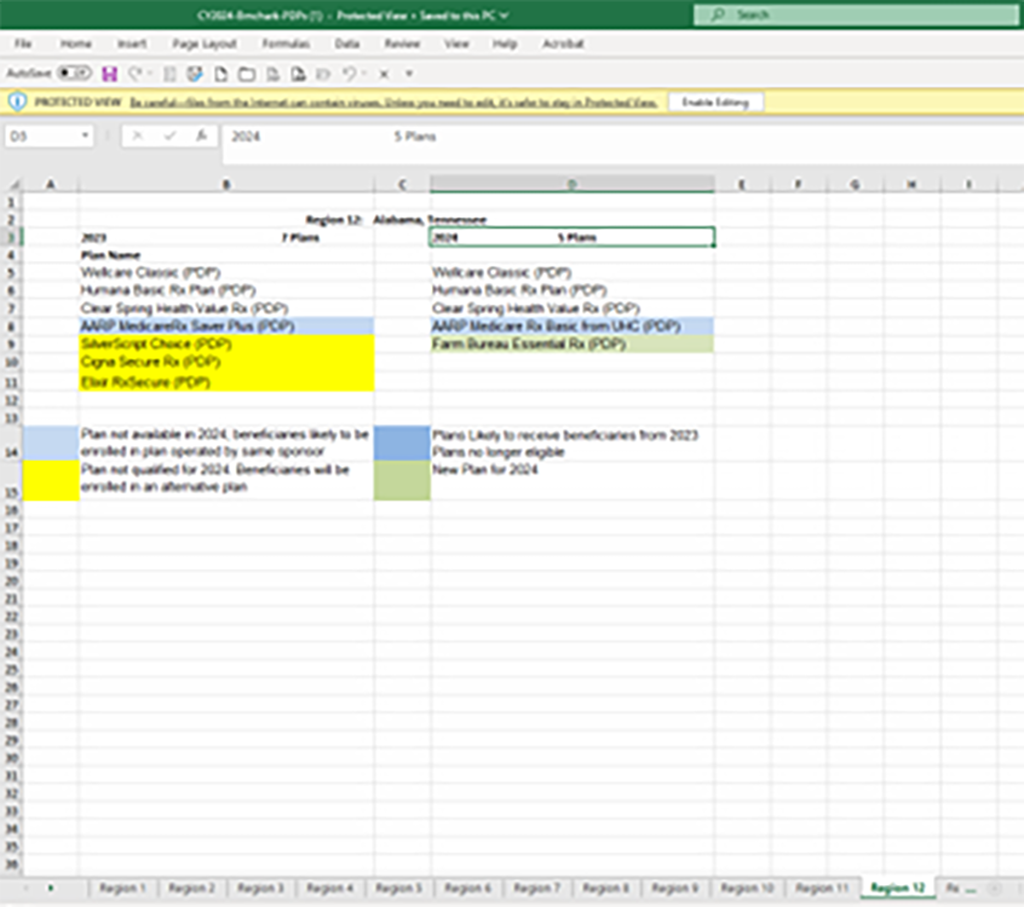Click the purple Save icon
Viewport: 1024px width, 907px height.
(110, 74)
